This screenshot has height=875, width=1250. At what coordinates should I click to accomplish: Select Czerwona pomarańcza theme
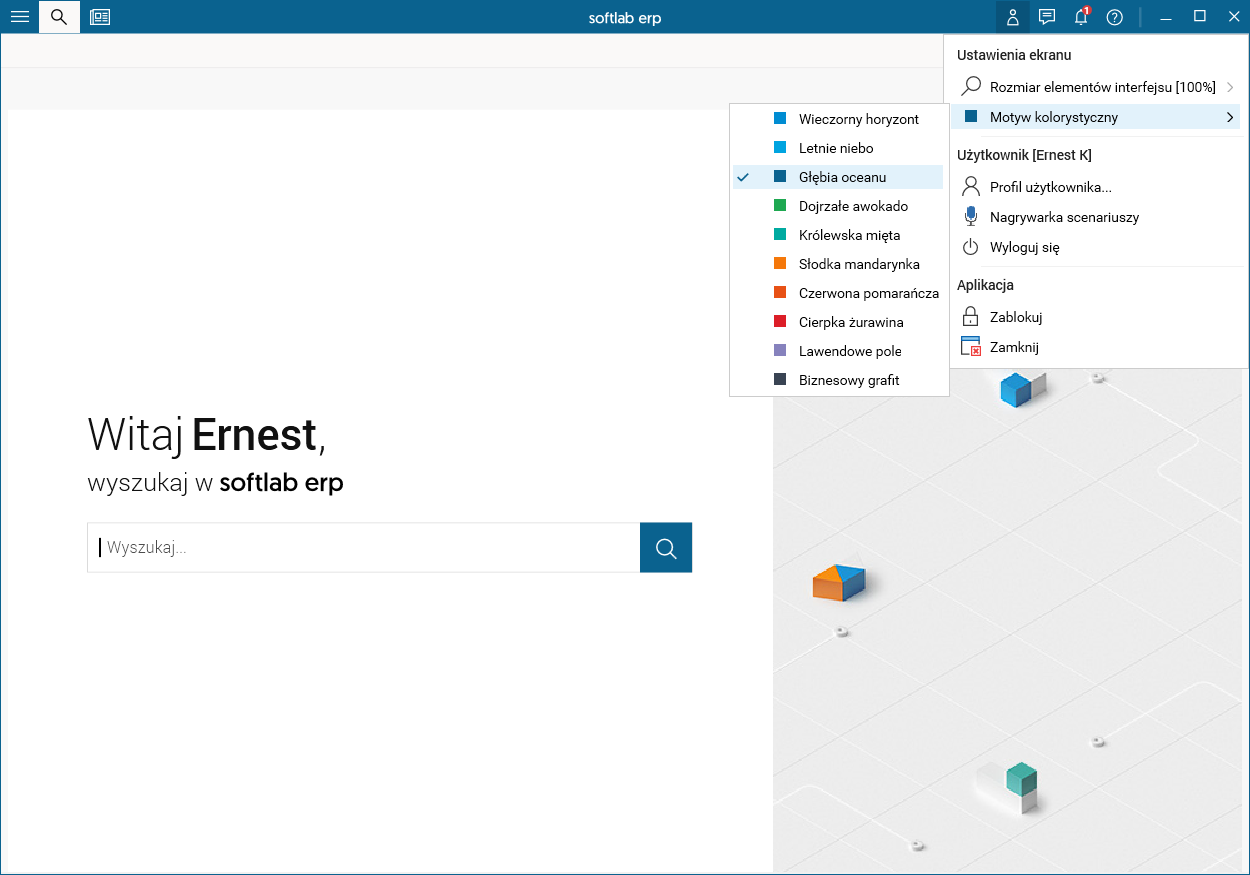[x=838, y=293]
